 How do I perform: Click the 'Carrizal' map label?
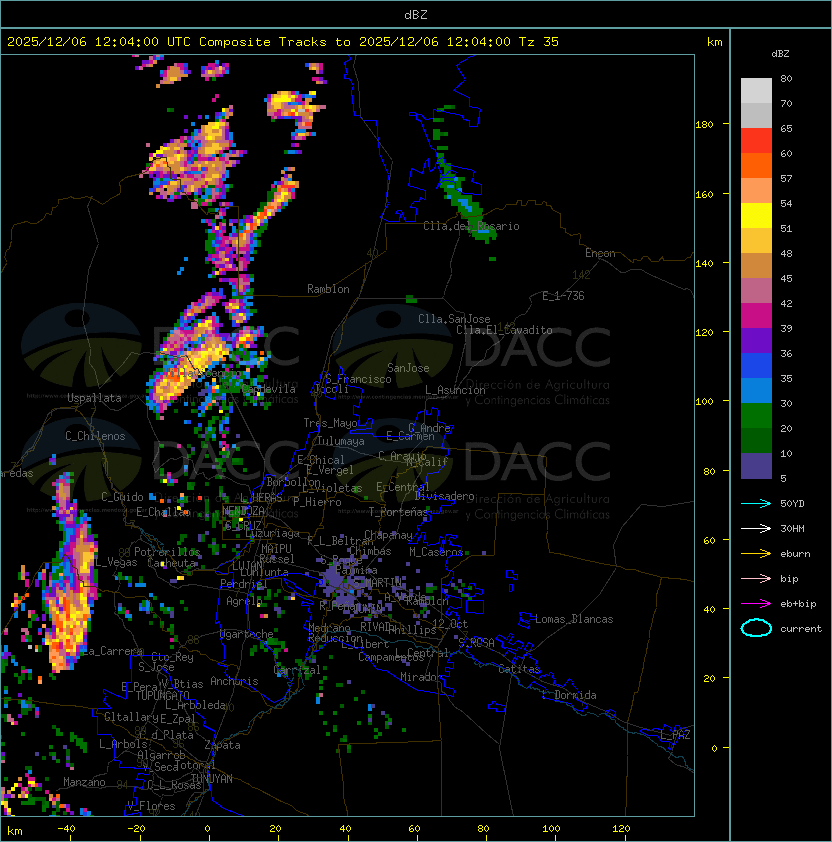[x=297, y=670]
